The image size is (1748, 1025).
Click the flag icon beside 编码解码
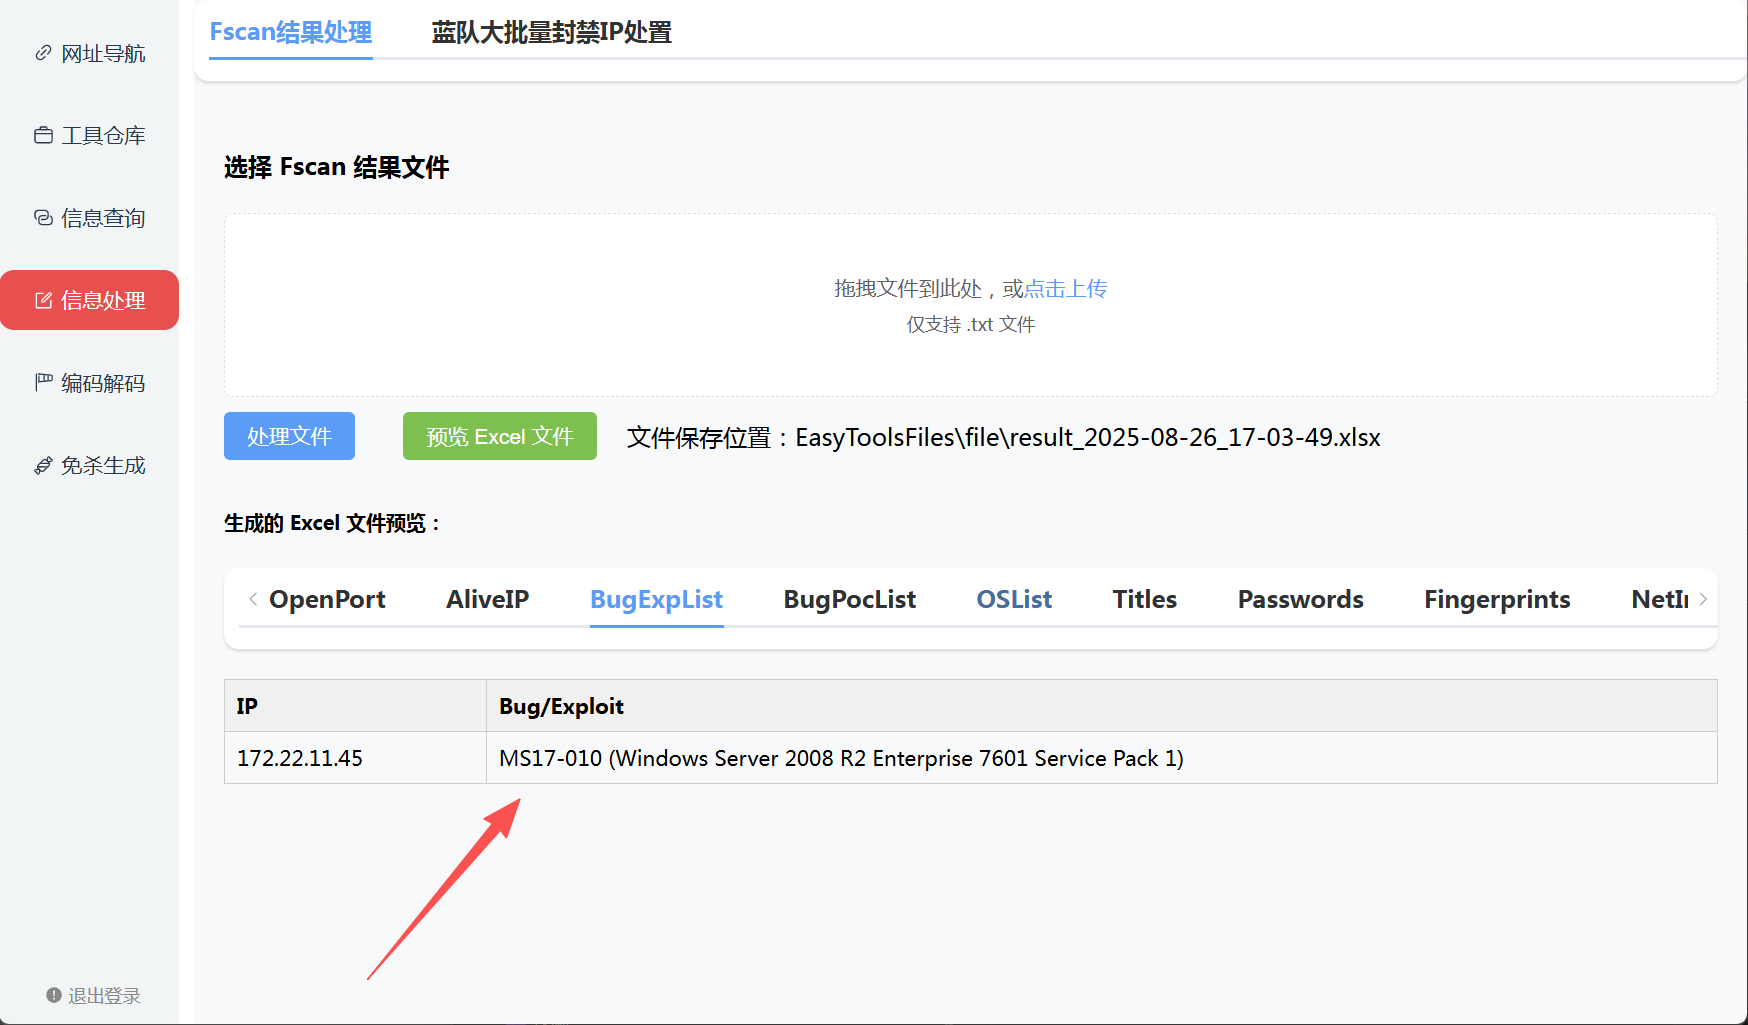pos(43,382)
